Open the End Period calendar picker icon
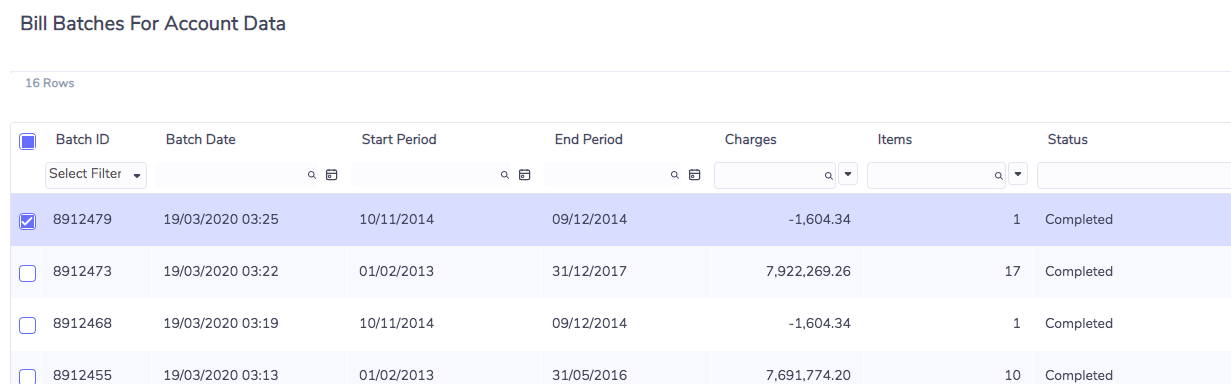 click(x=695, y=175)
